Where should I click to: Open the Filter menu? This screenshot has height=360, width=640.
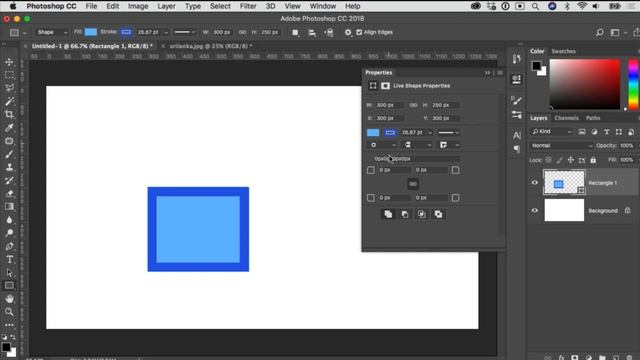point(248,6)
